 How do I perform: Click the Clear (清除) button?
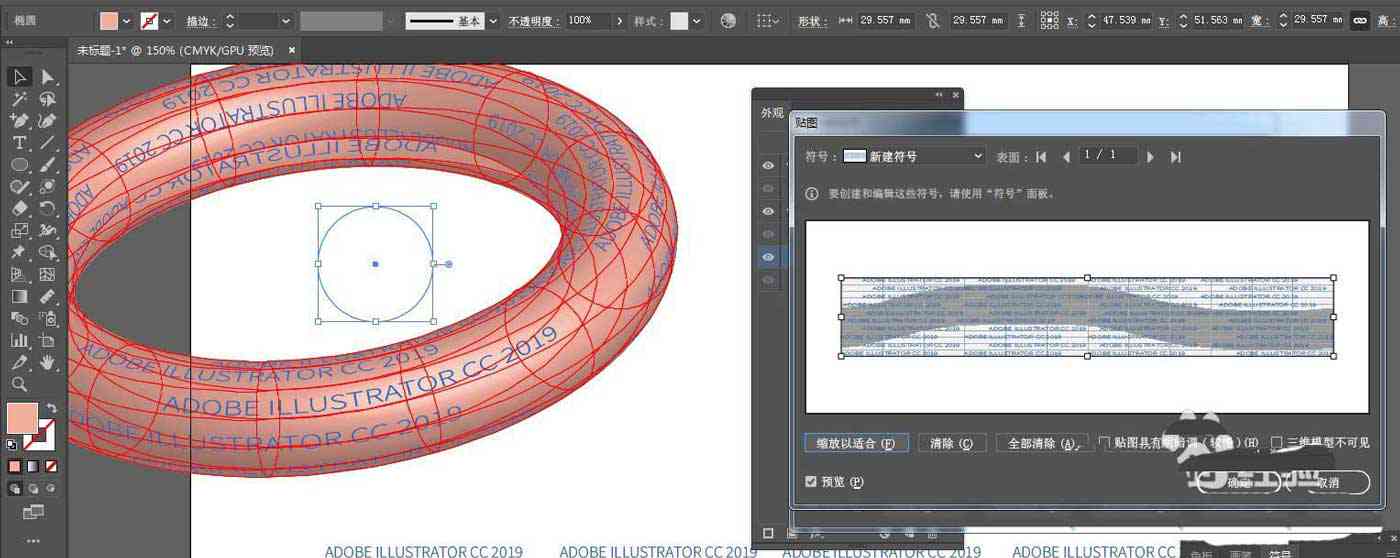click(x=952, y=443)
